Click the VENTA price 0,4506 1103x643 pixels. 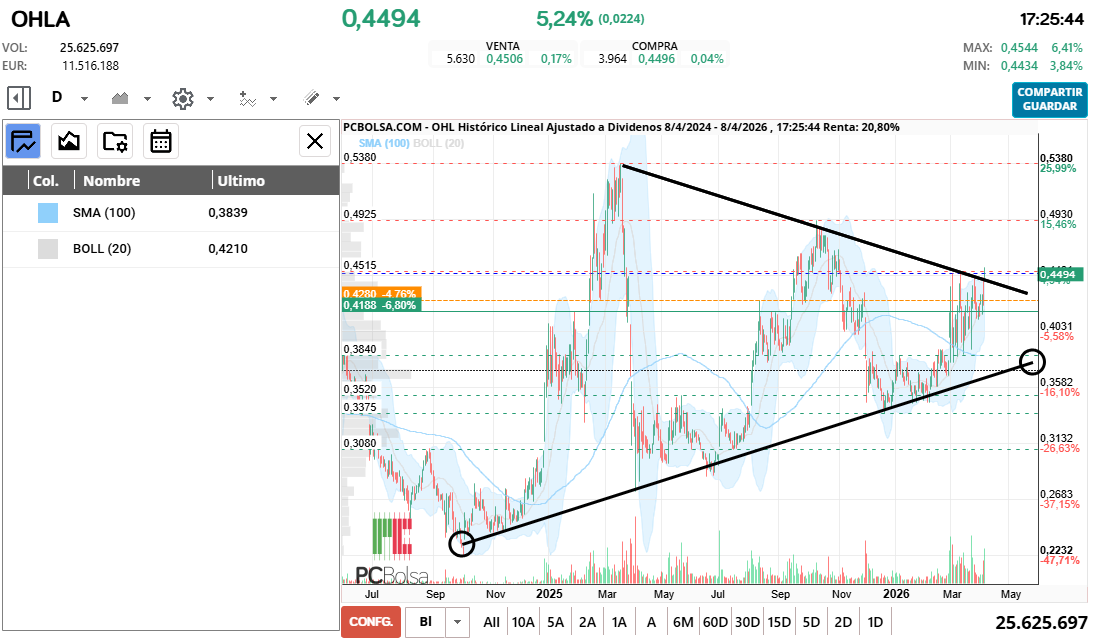click(x=504, y=59)
